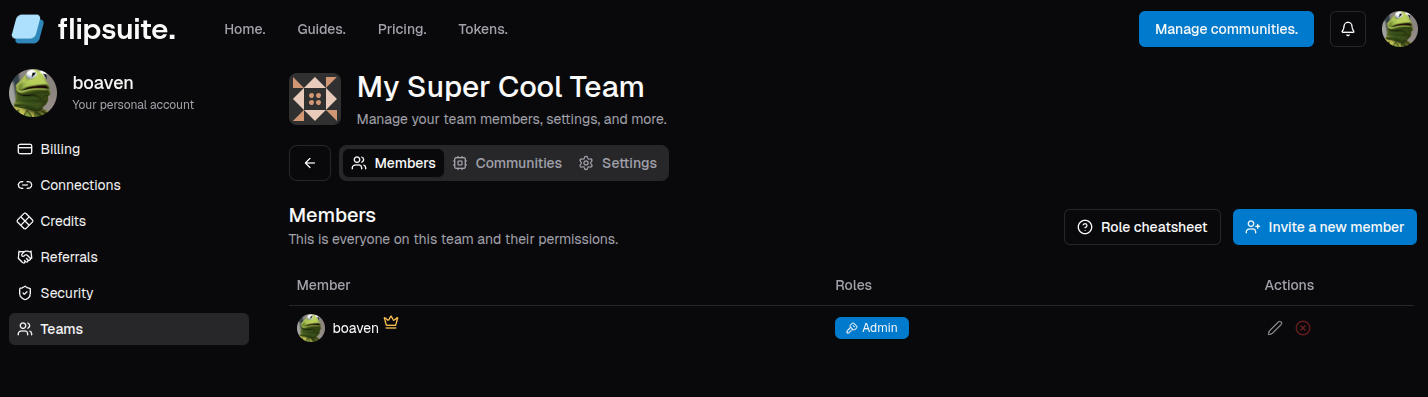Open Tokens. in top navigation

(x=483, y=29)
